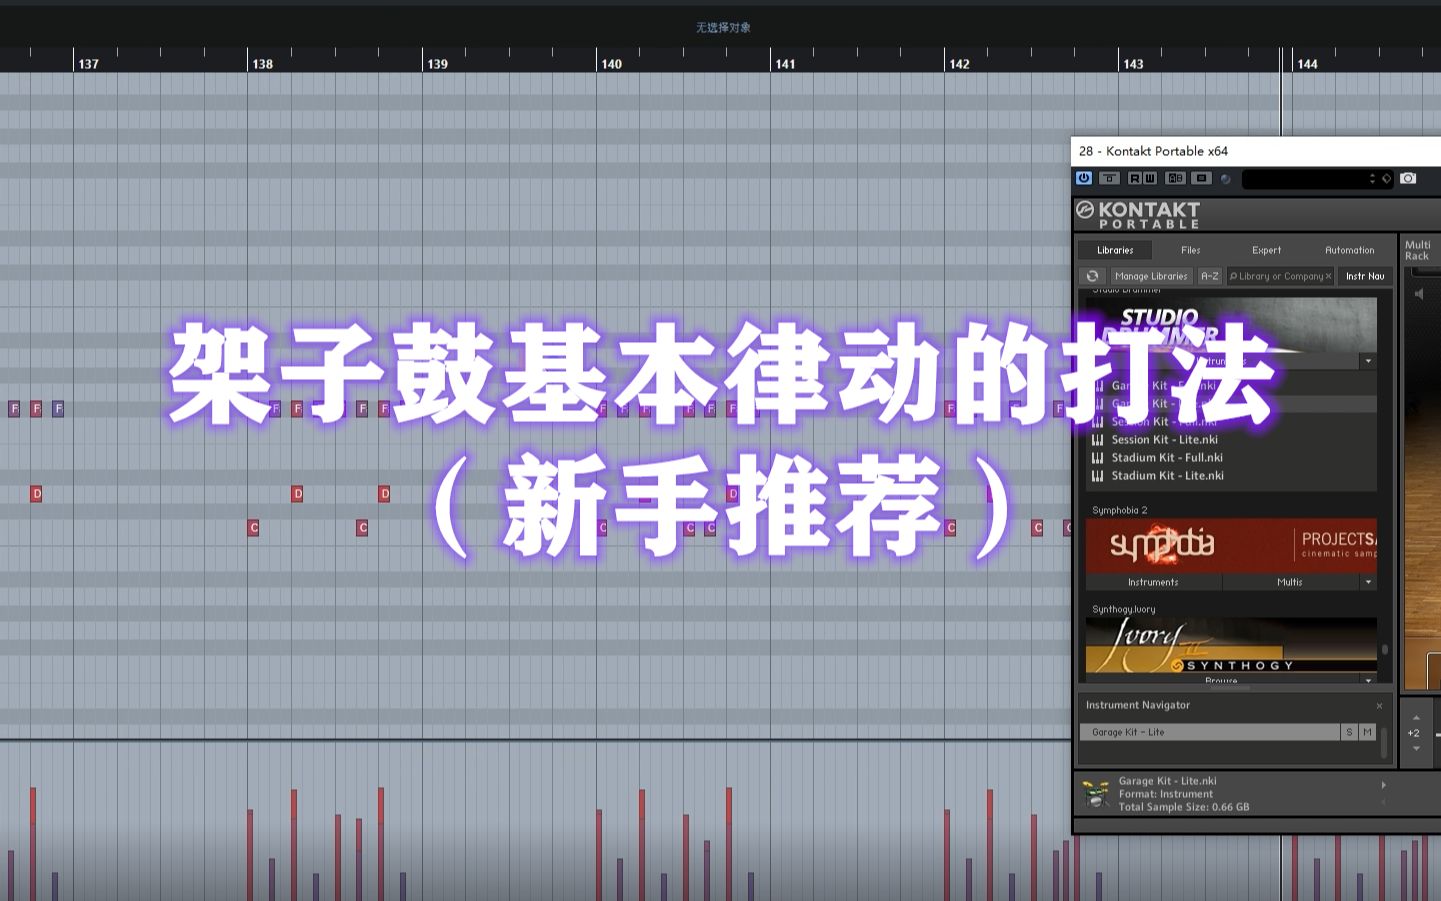This screenshot has width=1441, height=901.
Task: Click the Manage Libraries button
Action: (x=1151, y=276)
